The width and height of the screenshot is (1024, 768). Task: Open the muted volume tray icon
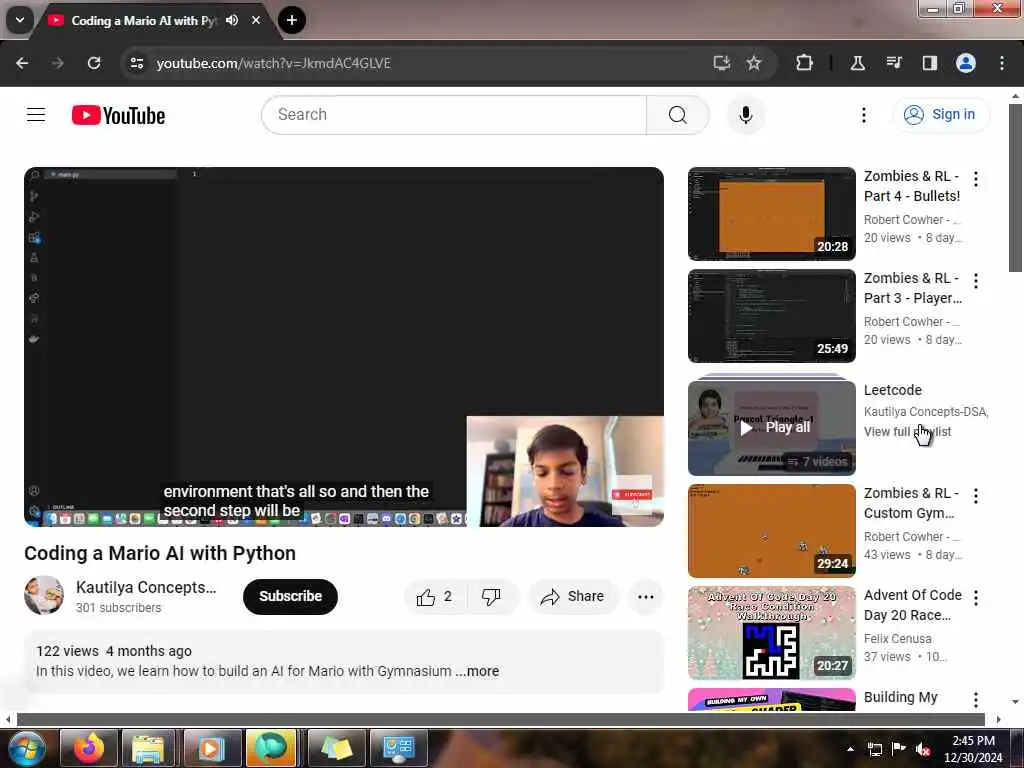click(x=923, y=749)
